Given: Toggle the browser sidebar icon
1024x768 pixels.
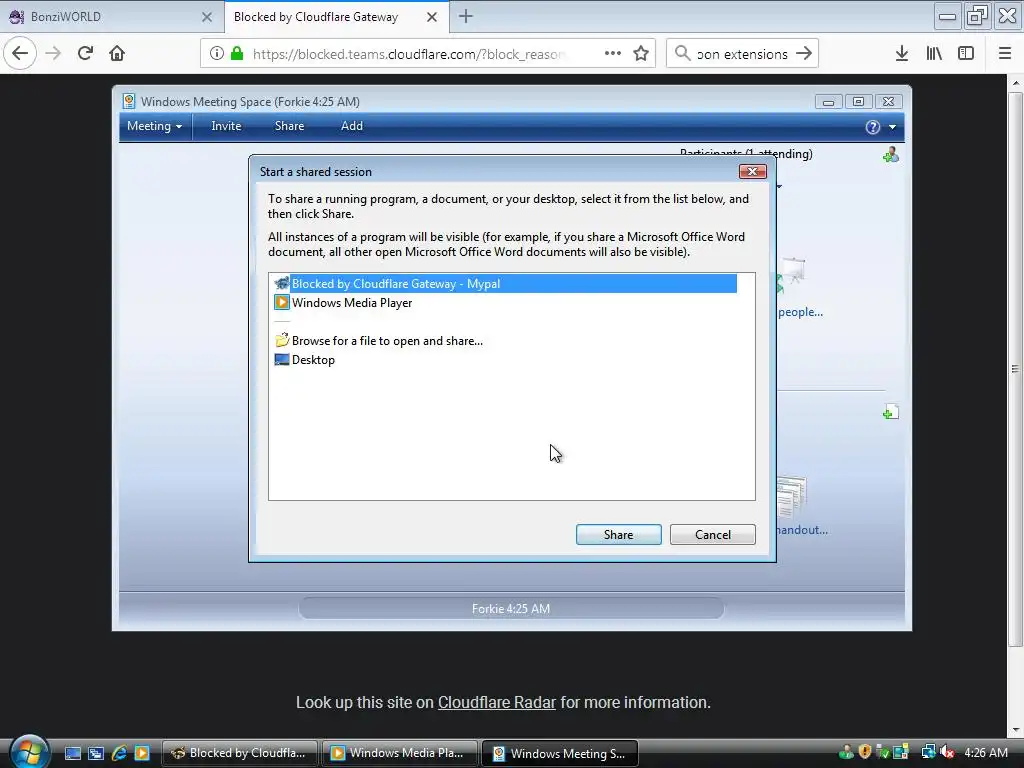Looking at the screenshot, I should pyautogui.click(x=966, y=54).
